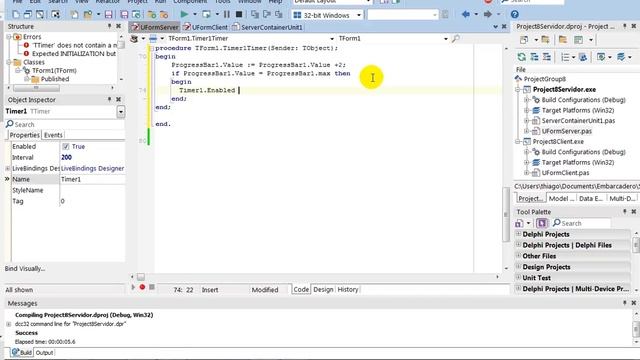Image resolution: width=640 pixels, height=360 pixels.
Task: Click the Save floppy disk icon
Action: (x=109, y=15)
